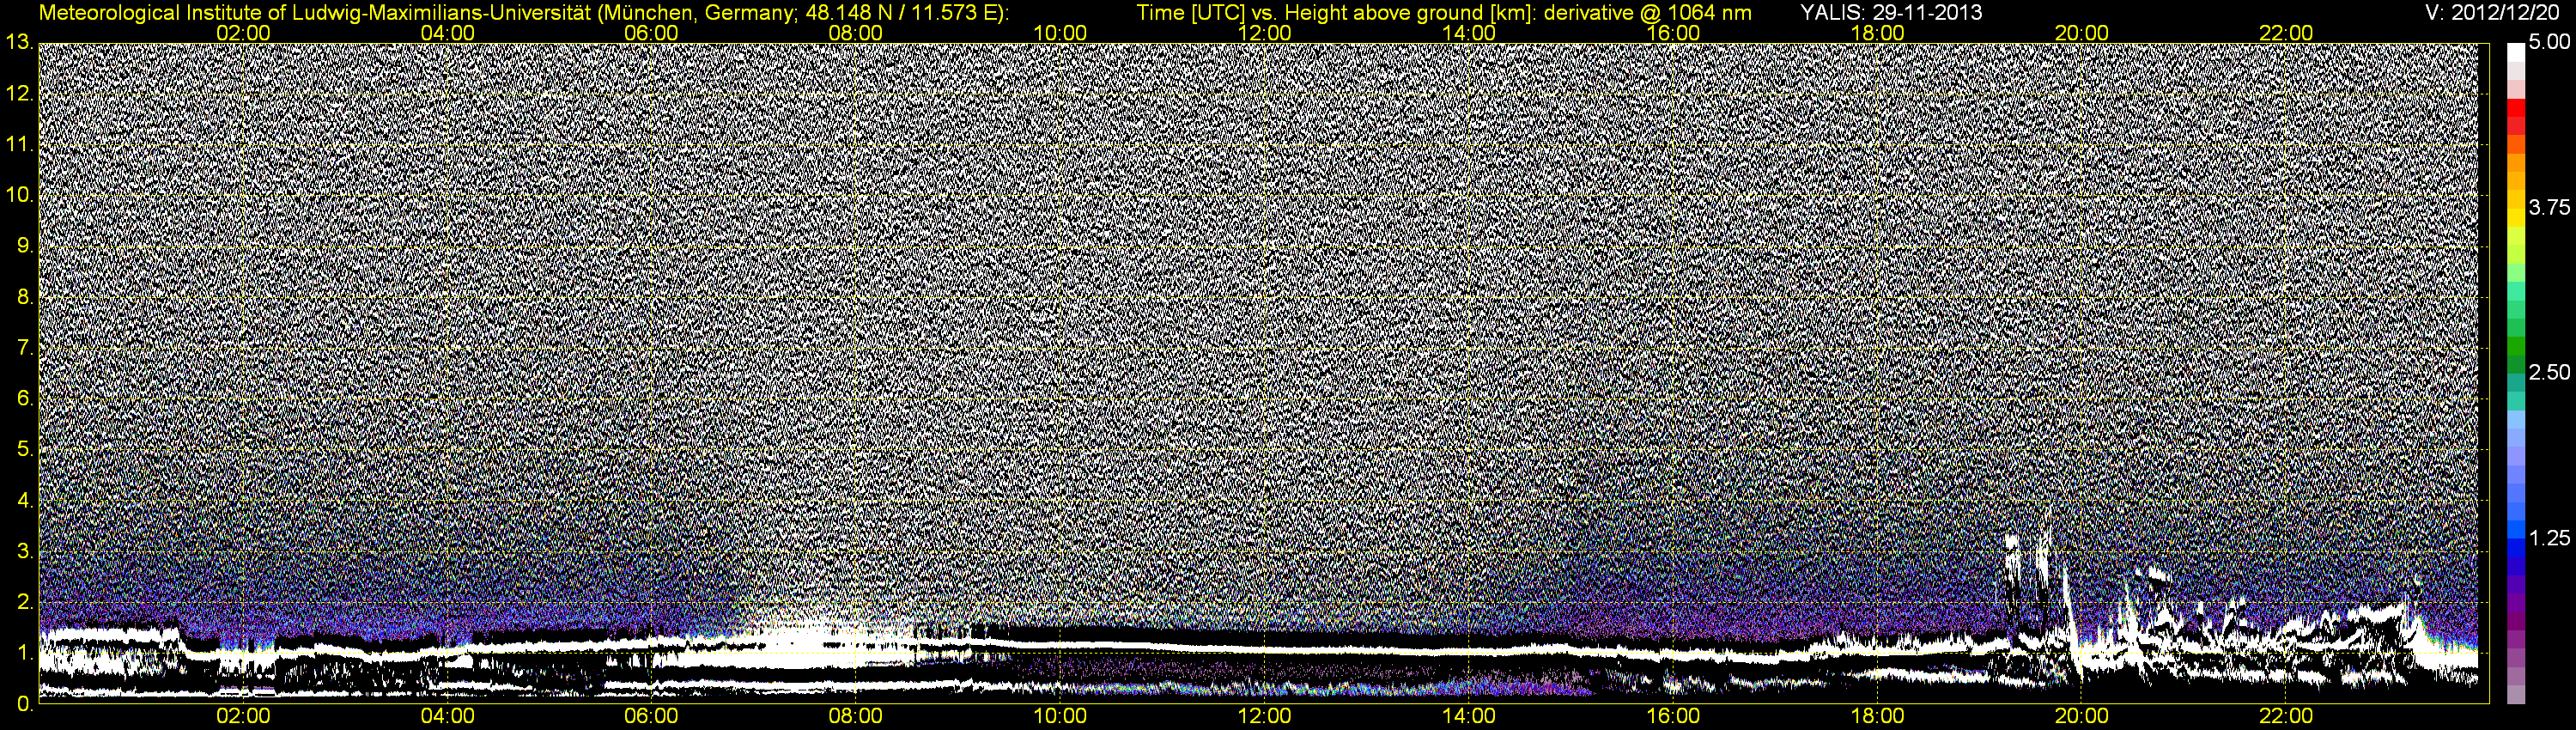The height and width of the screenshot is (730, 2576).
Task: Select the 10:00 label on the upper time axis
Action: coord(1060,33)
